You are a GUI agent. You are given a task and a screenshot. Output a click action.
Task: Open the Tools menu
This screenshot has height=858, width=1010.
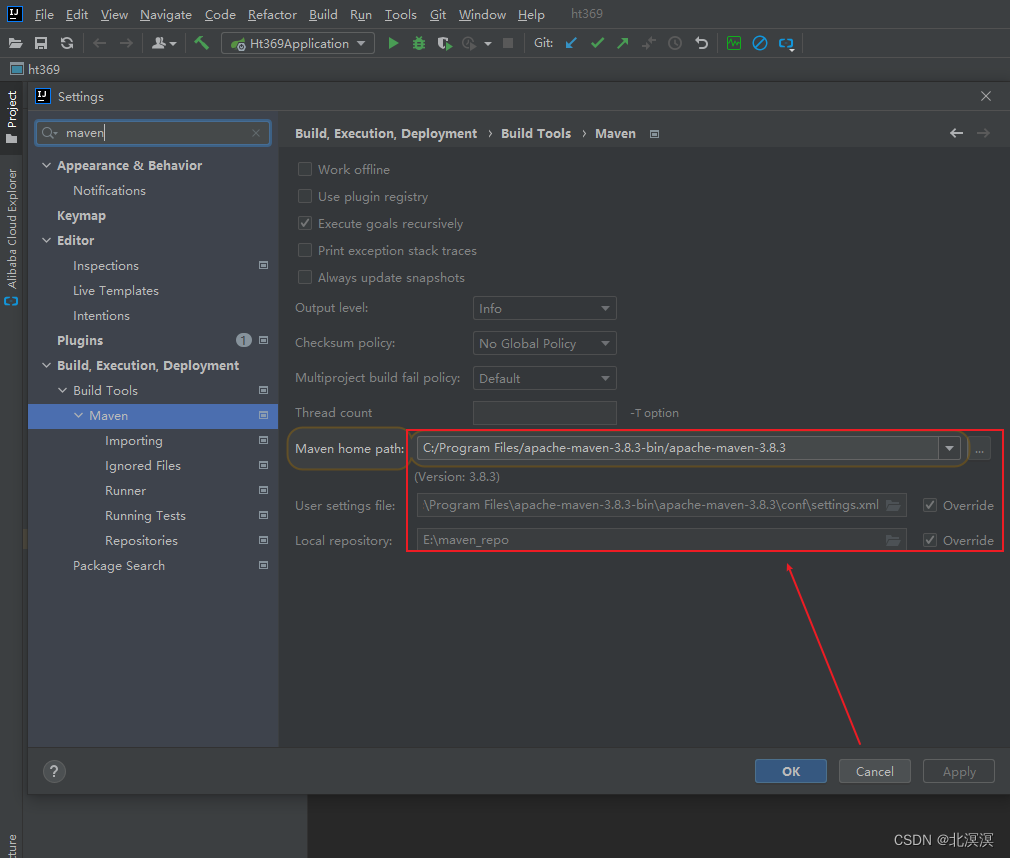[x=401, y=14]
